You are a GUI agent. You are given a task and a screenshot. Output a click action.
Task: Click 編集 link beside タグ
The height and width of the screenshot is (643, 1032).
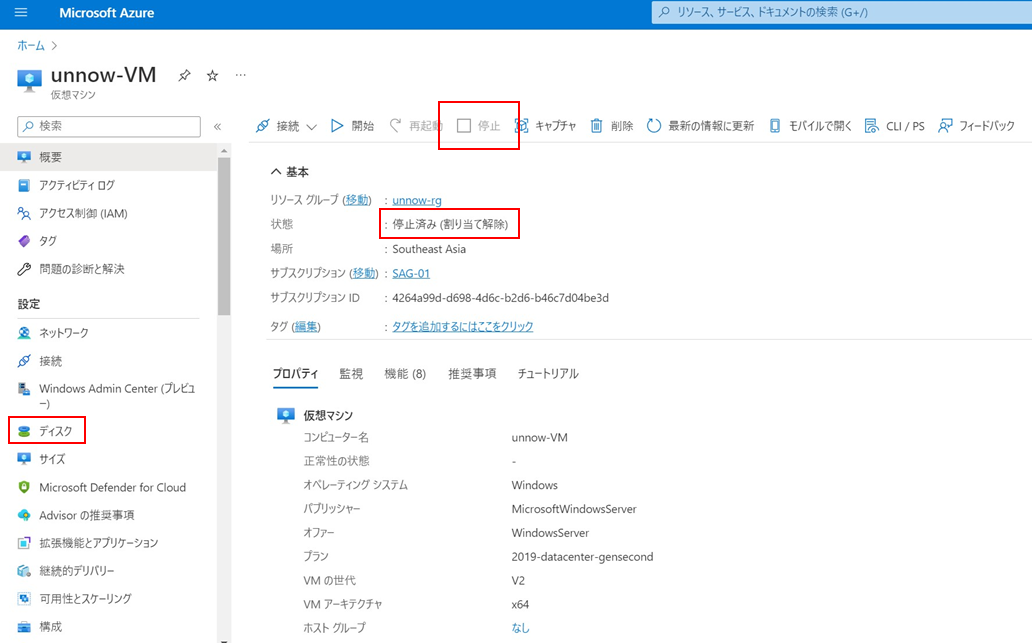click(x=306, y=326)
